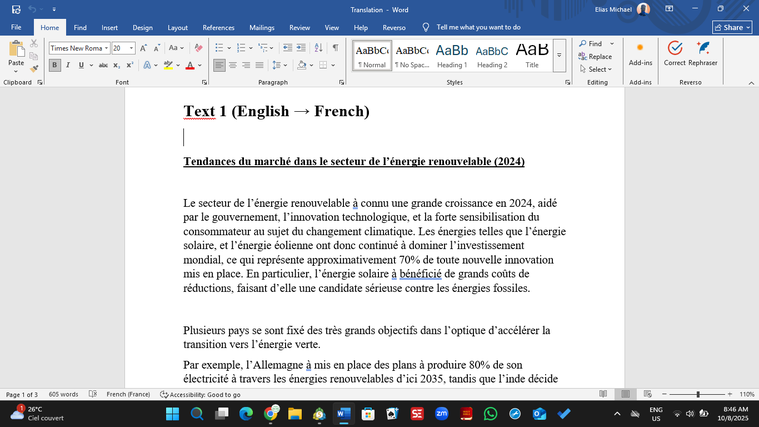The height and width of the screenshot is (427, 759).
Task: Toggle Show/Hide paragraph marks
Action: (x=335, y=47)
